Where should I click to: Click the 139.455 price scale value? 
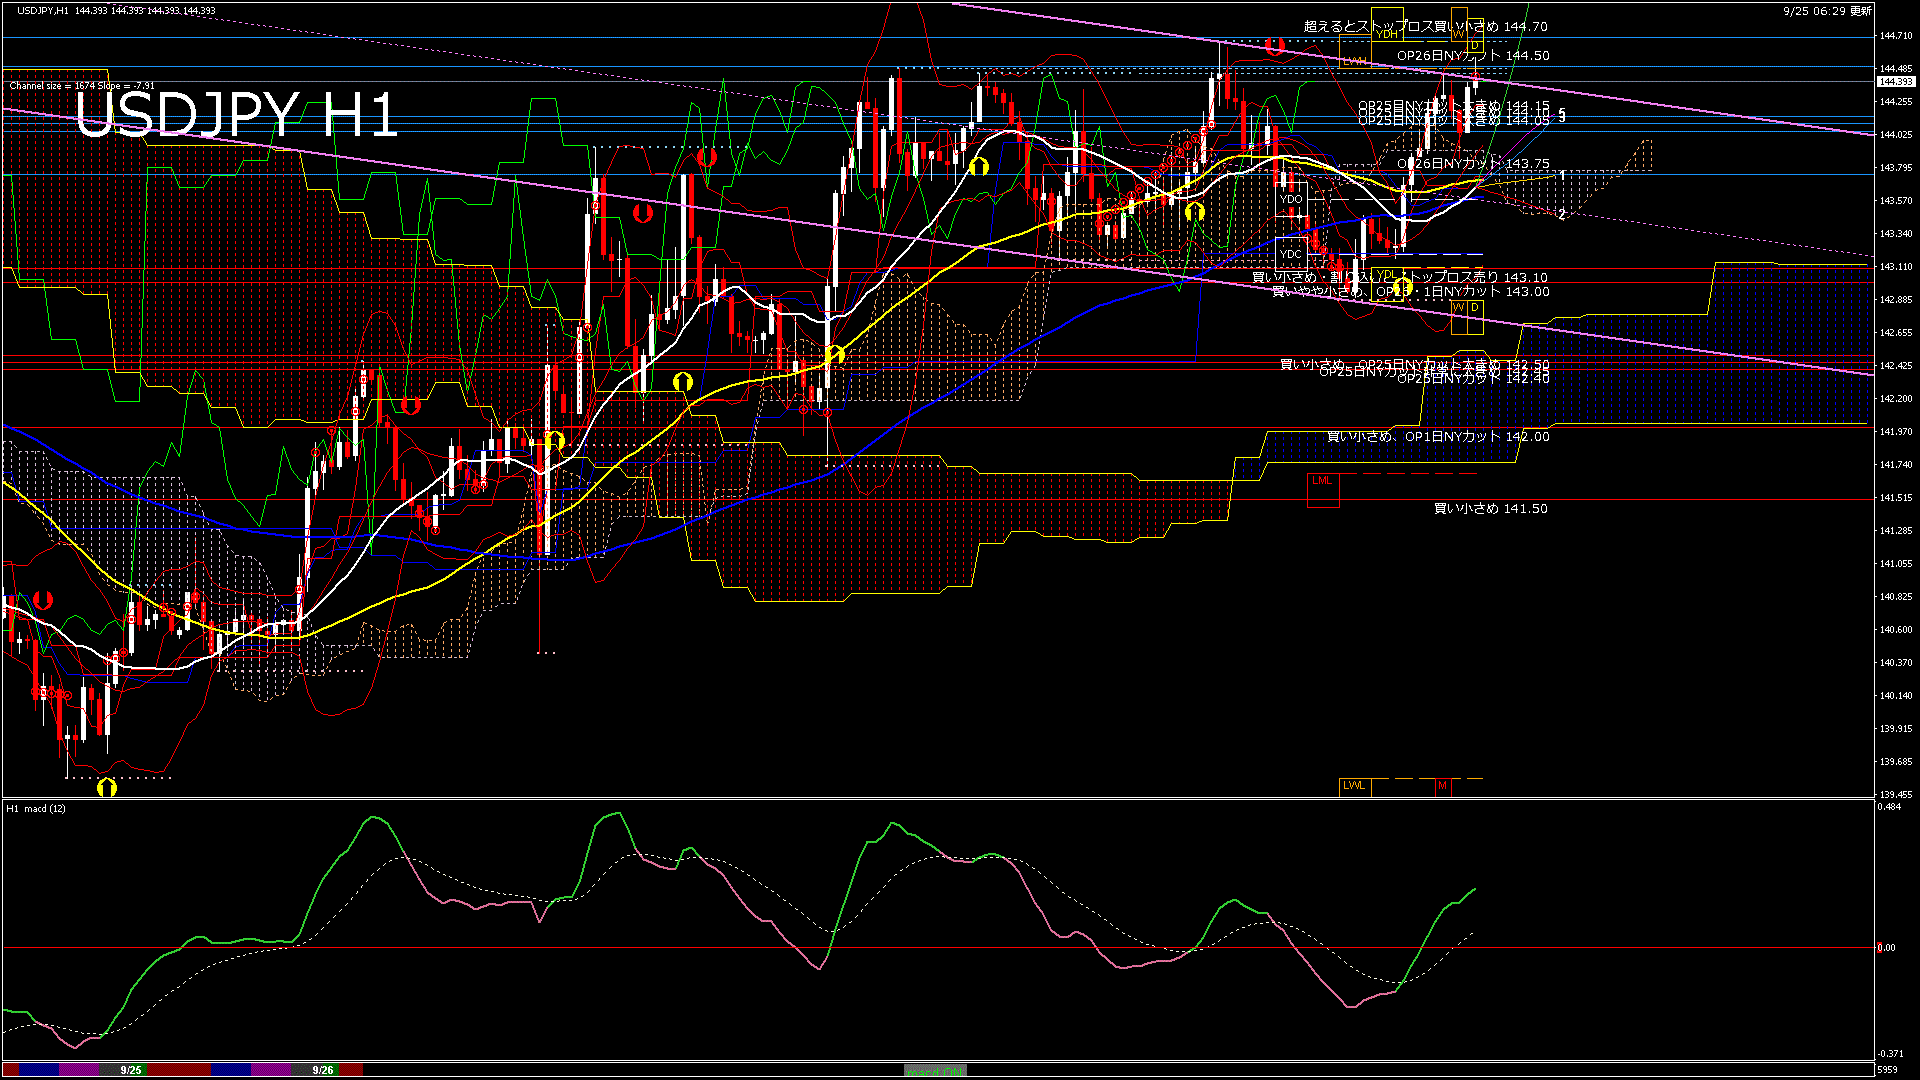click(1896, 795)
